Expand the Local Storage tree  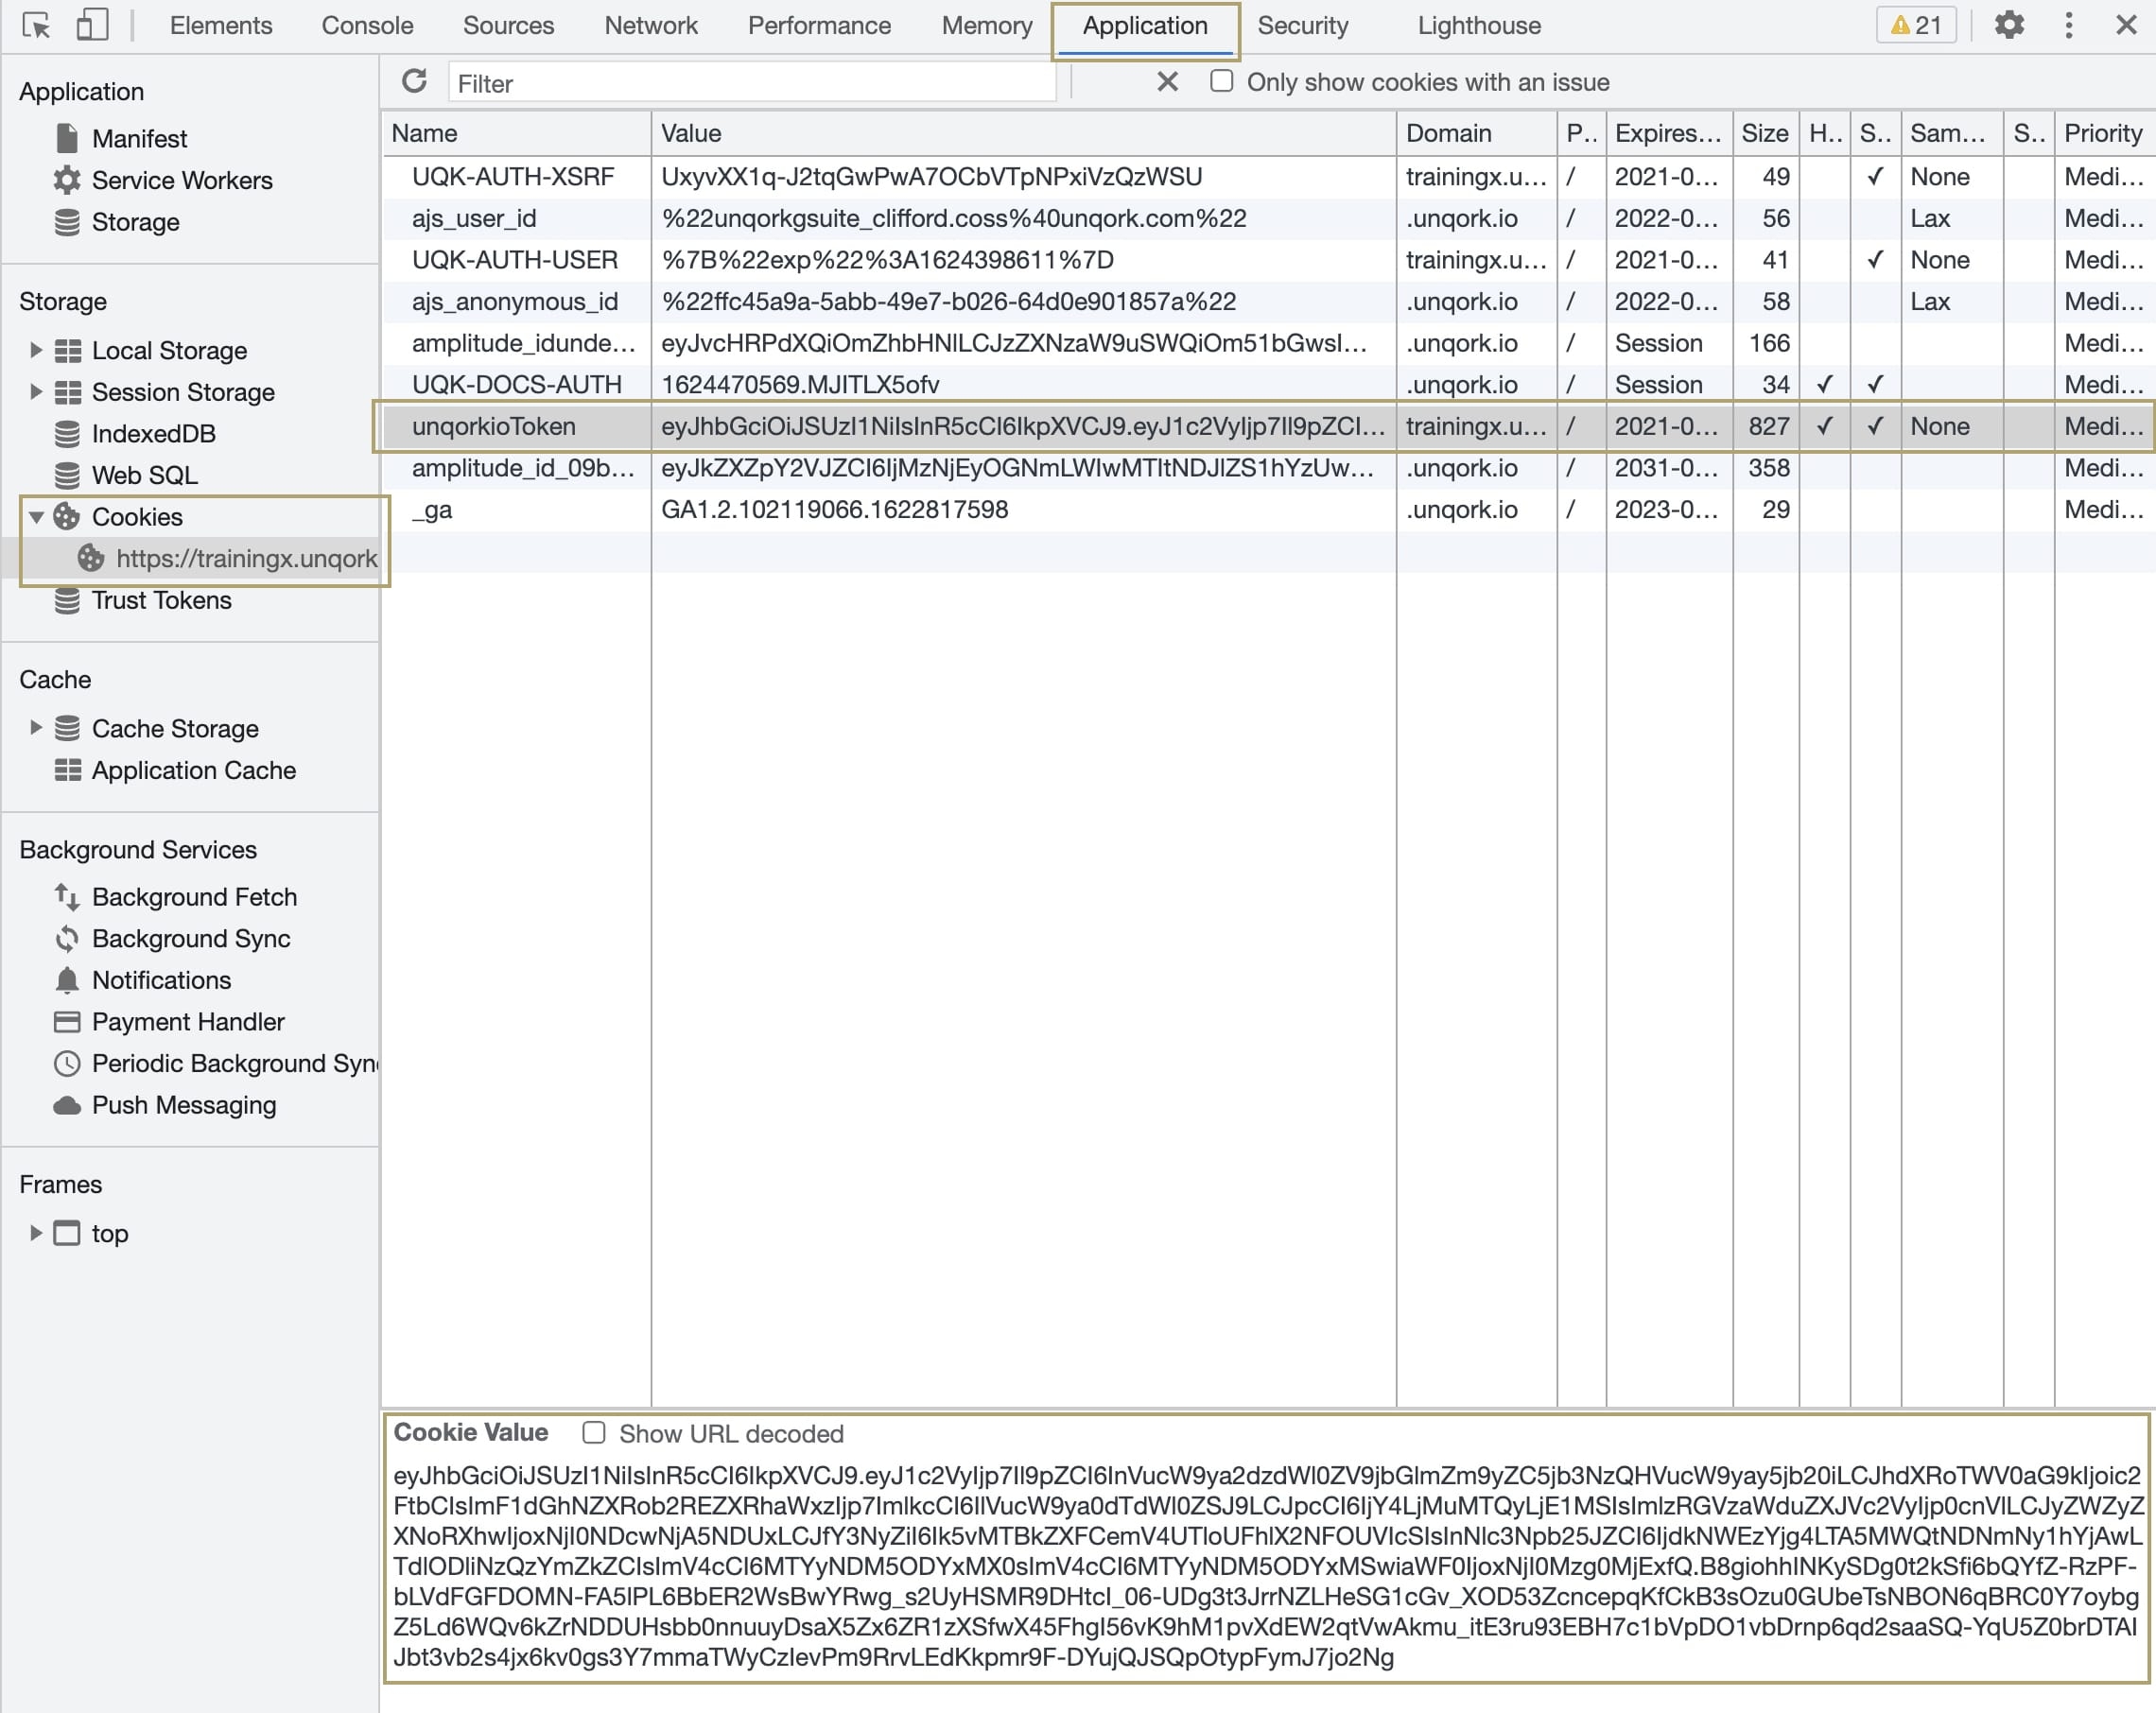click(x=36, y=350)
